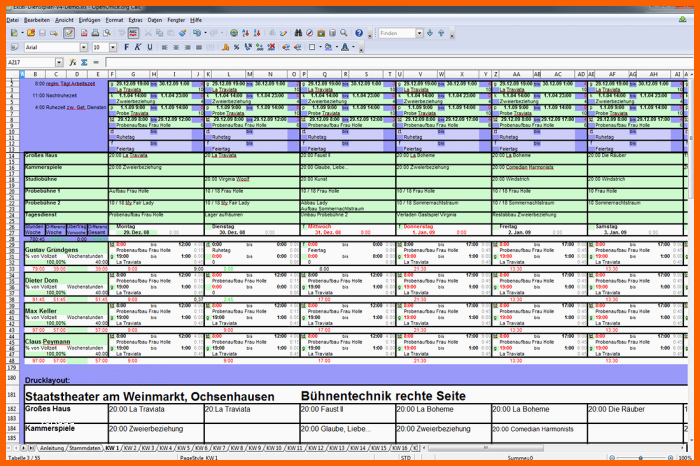Open the Format menu

point(115,19)
